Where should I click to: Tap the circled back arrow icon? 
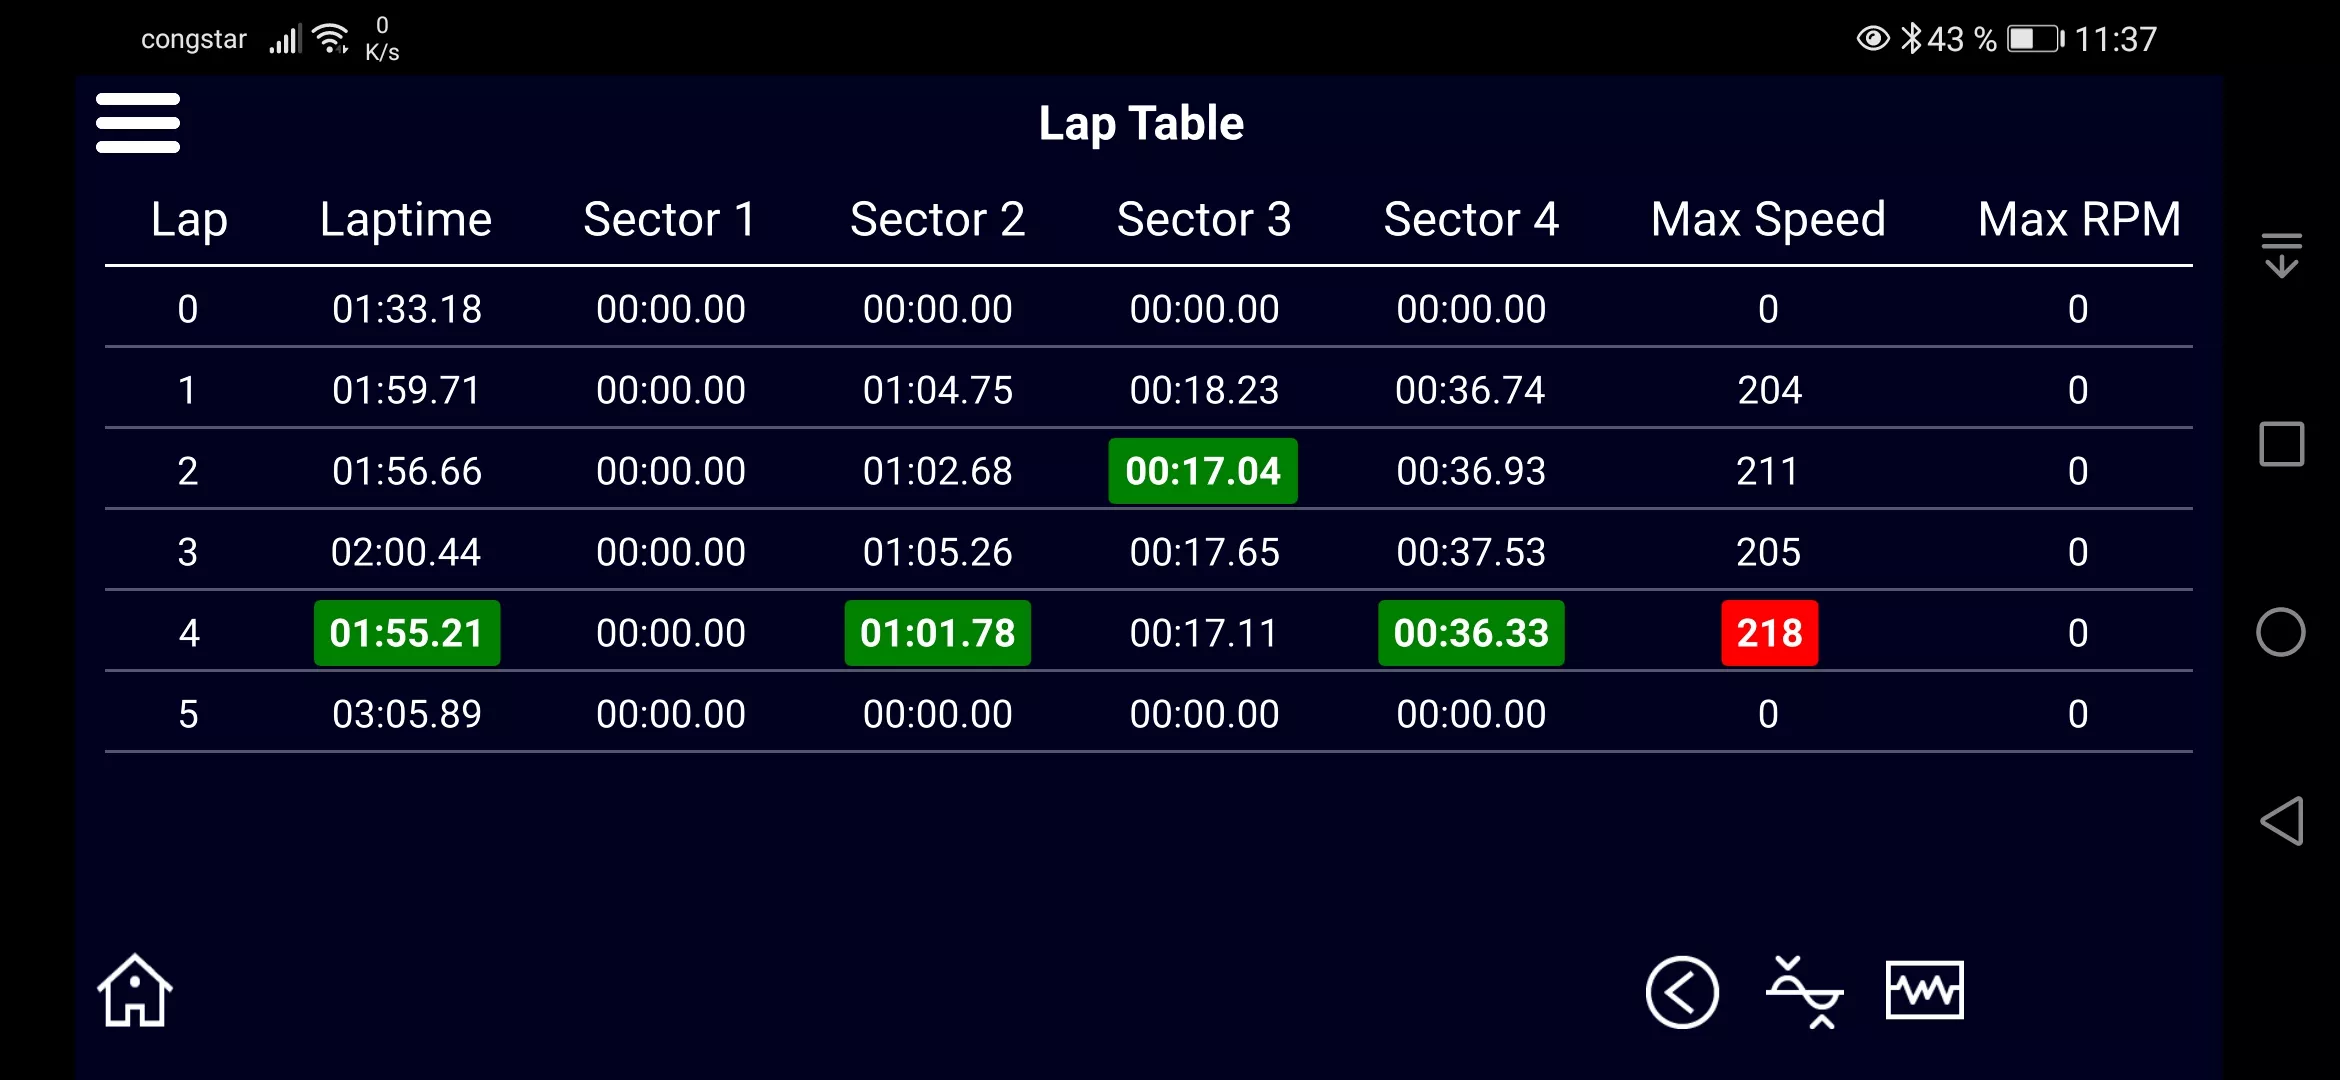click(x=1682, y=992)
